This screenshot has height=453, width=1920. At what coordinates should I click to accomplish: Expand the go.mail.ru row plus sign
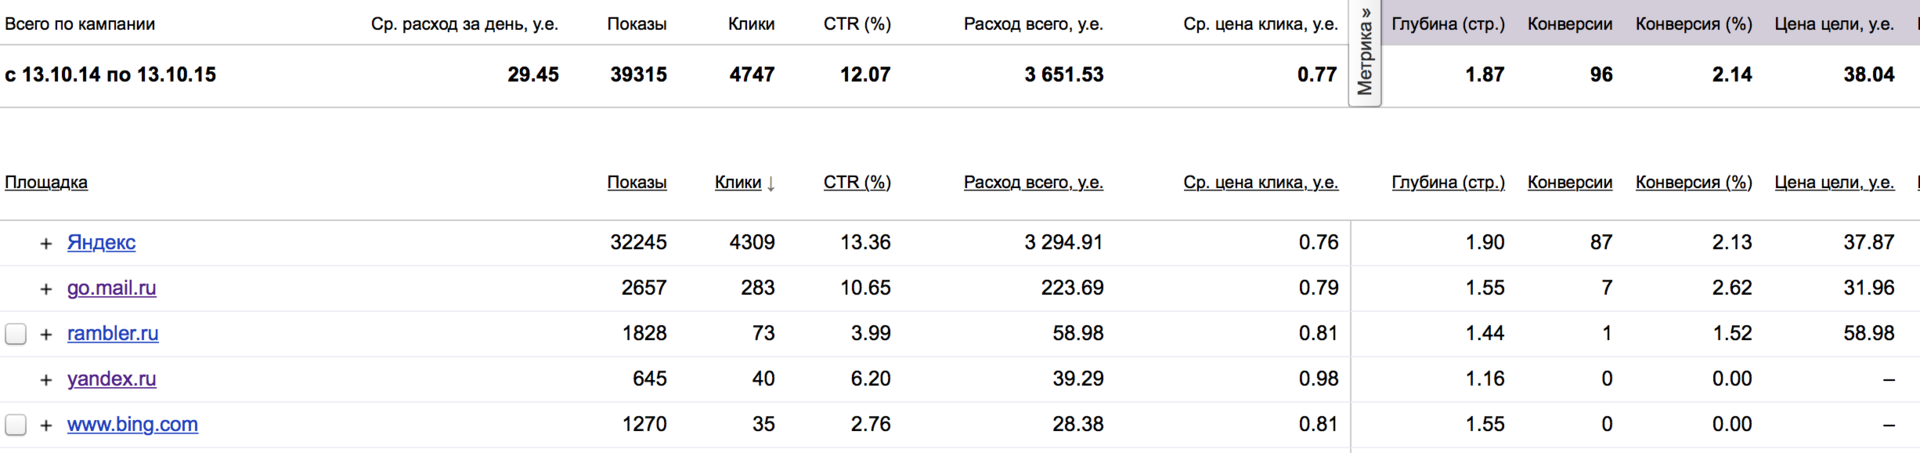46,289
